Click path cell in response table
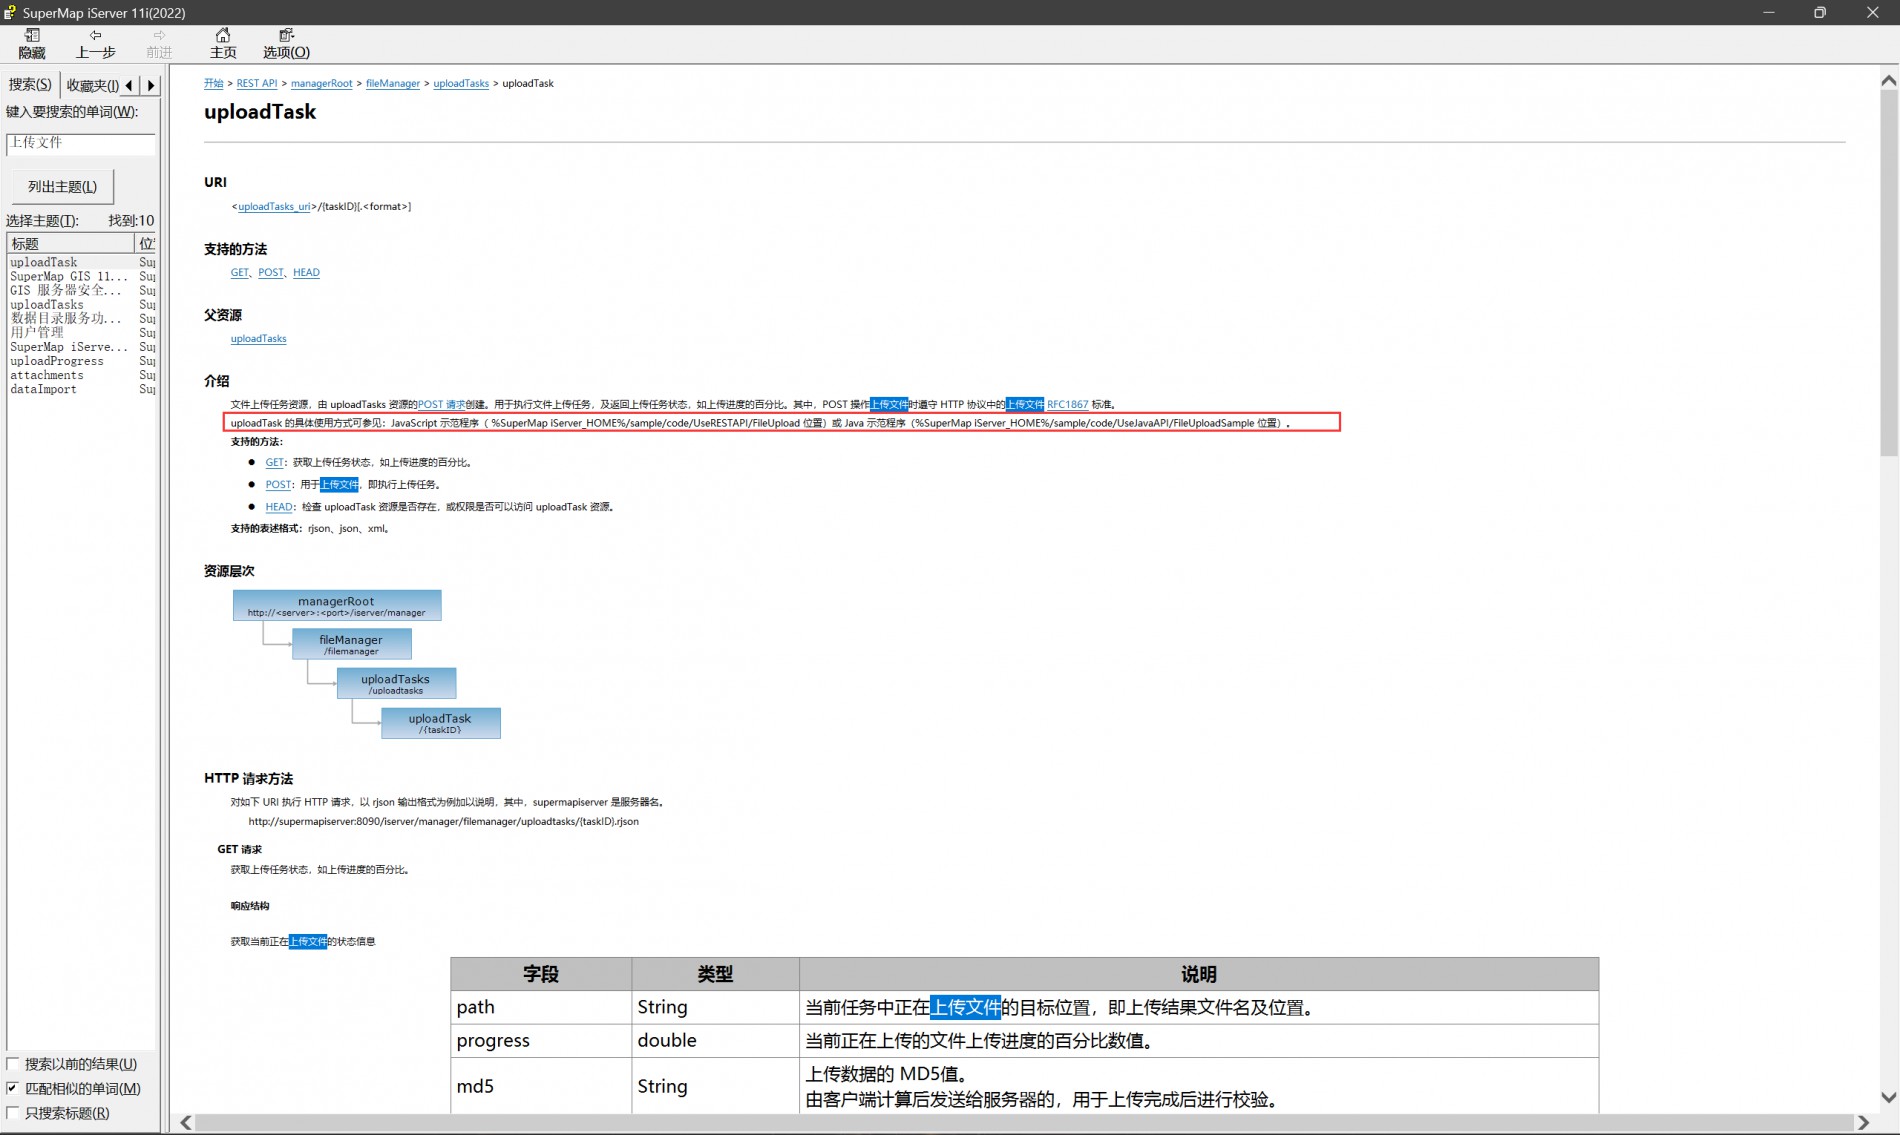This screenshot has width=1900, height=1135. pos(541,1007)
